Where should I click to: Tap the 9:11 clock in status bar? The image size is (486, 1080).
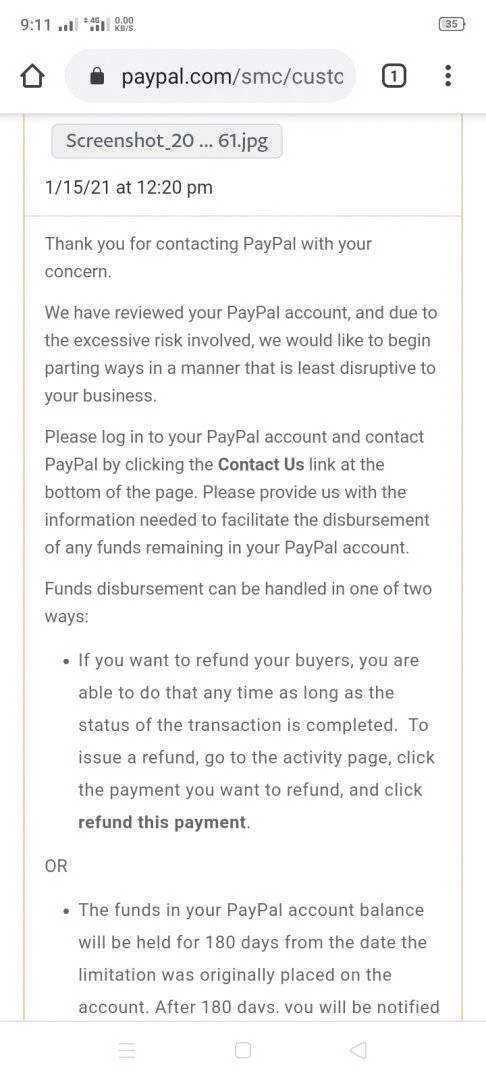(x=35, y=25)
